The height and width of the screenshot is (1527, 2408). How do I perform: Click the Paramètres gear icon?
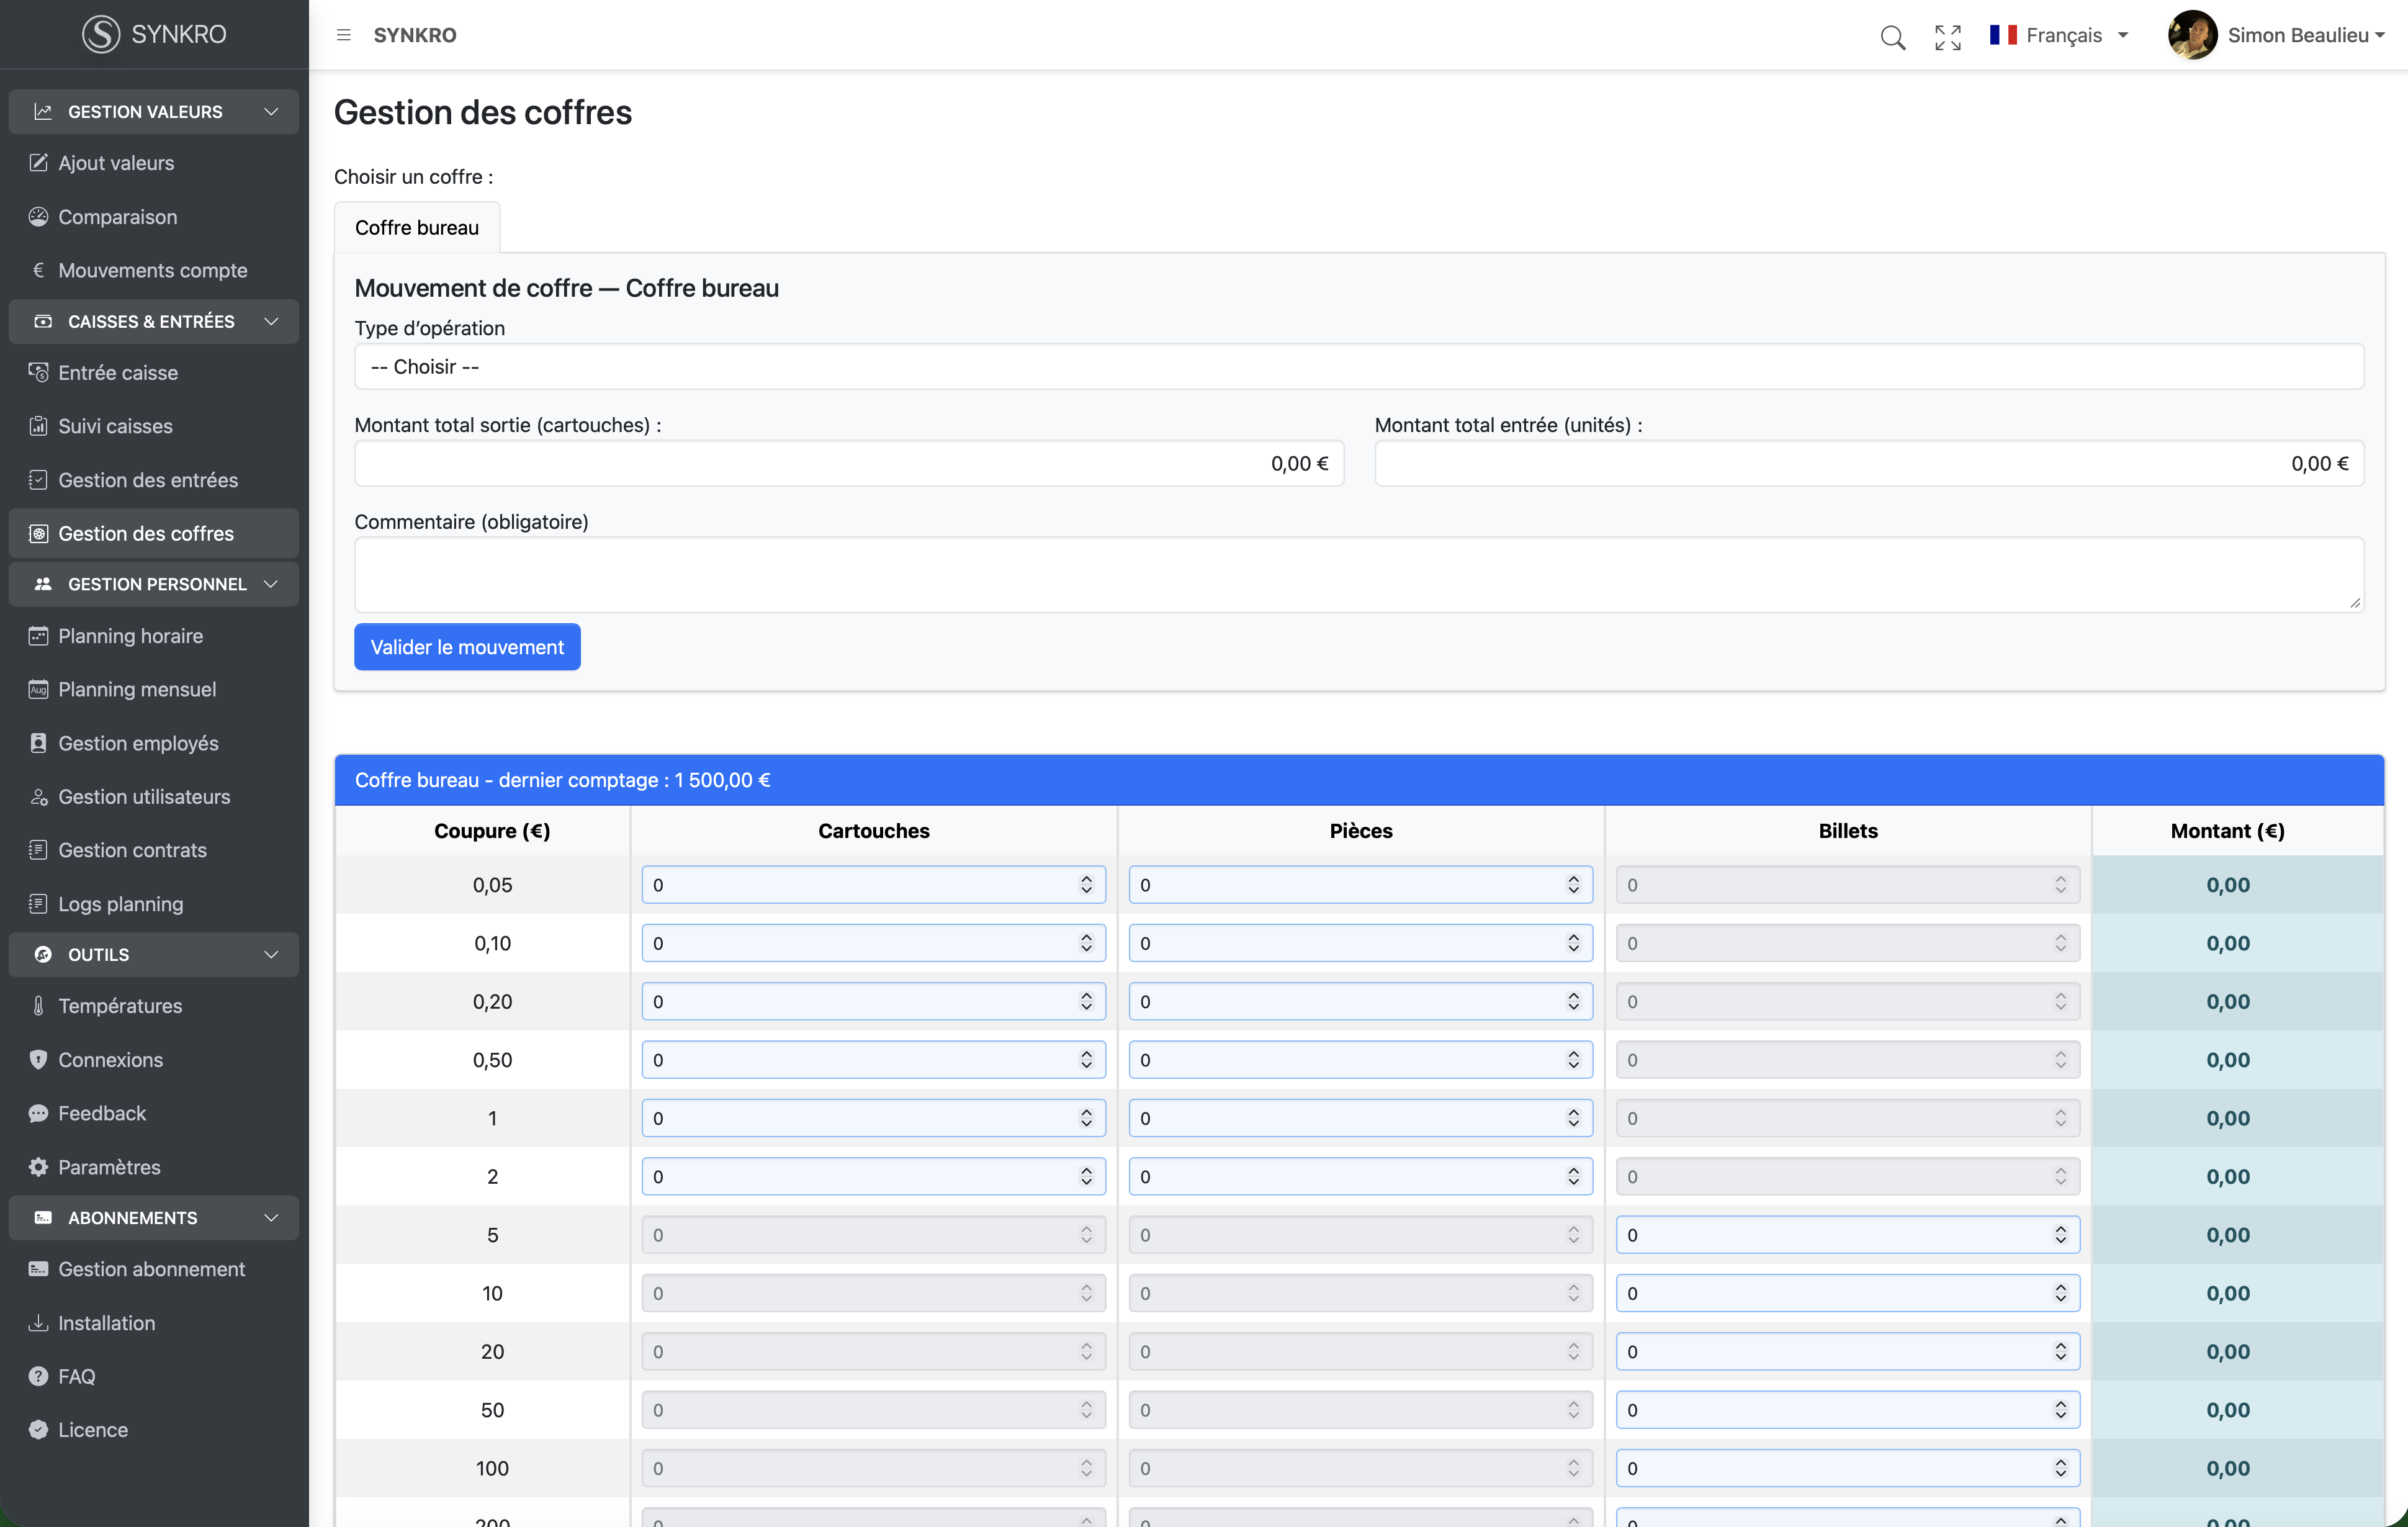pos(38,1167)
